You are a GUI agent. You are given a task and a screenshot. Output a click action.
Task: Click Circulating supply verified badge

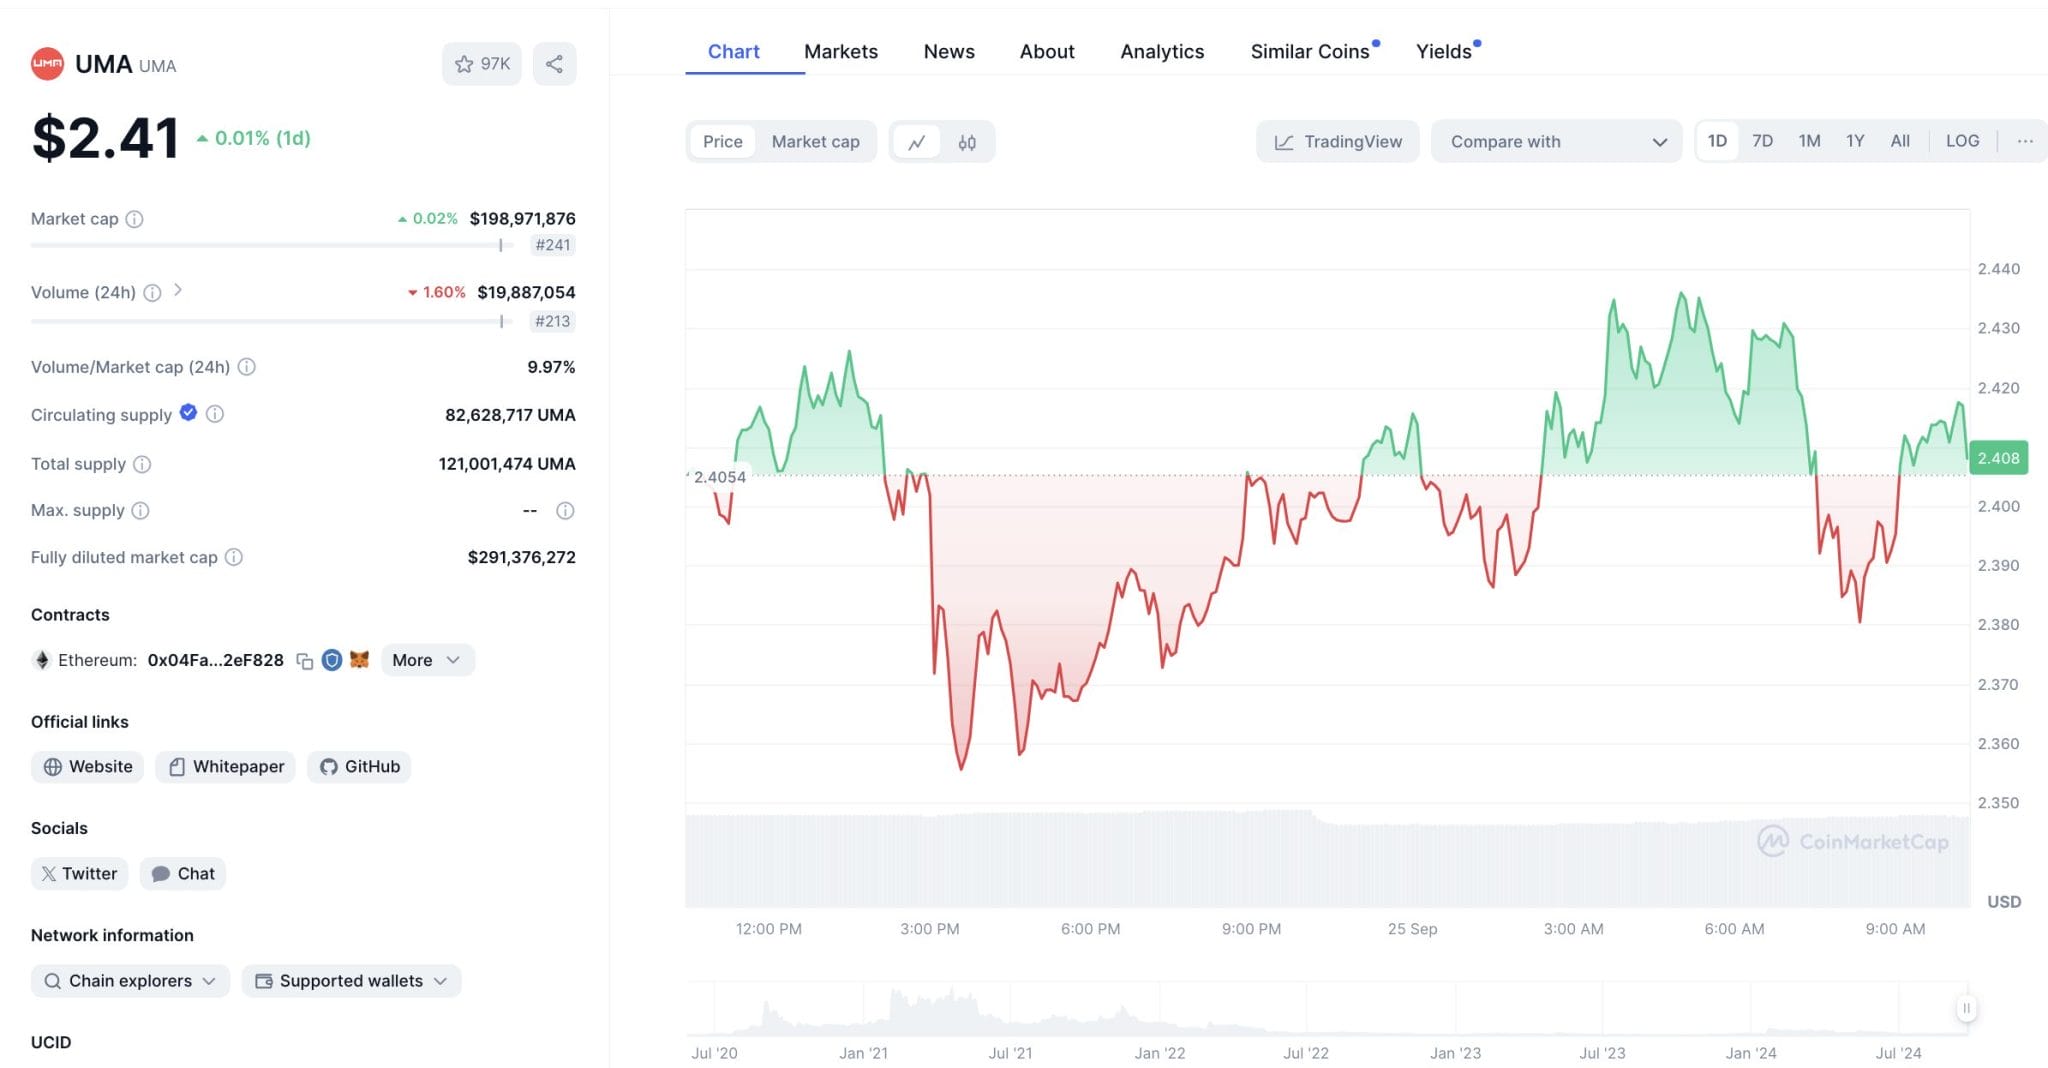pyautogui.click(x=188, y=413)
